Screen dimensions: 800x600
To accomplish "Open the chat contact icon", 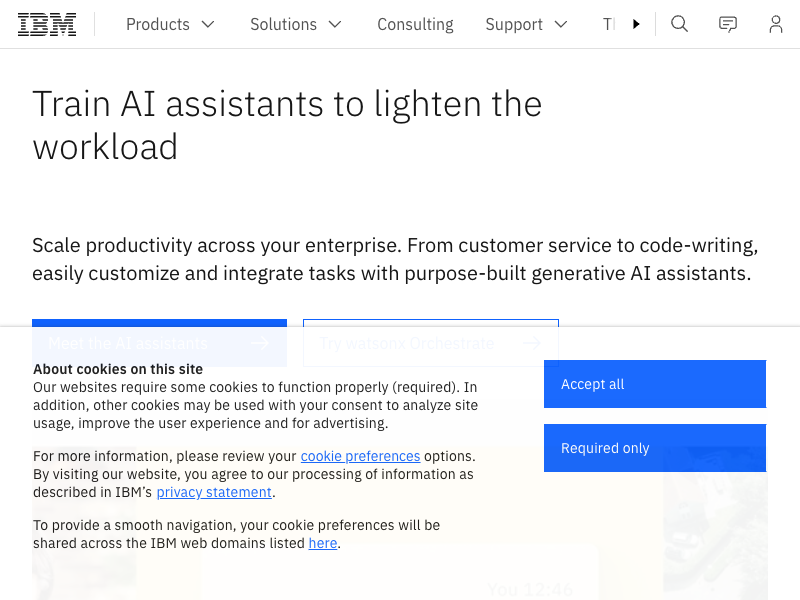I will (x=728, y=24).
